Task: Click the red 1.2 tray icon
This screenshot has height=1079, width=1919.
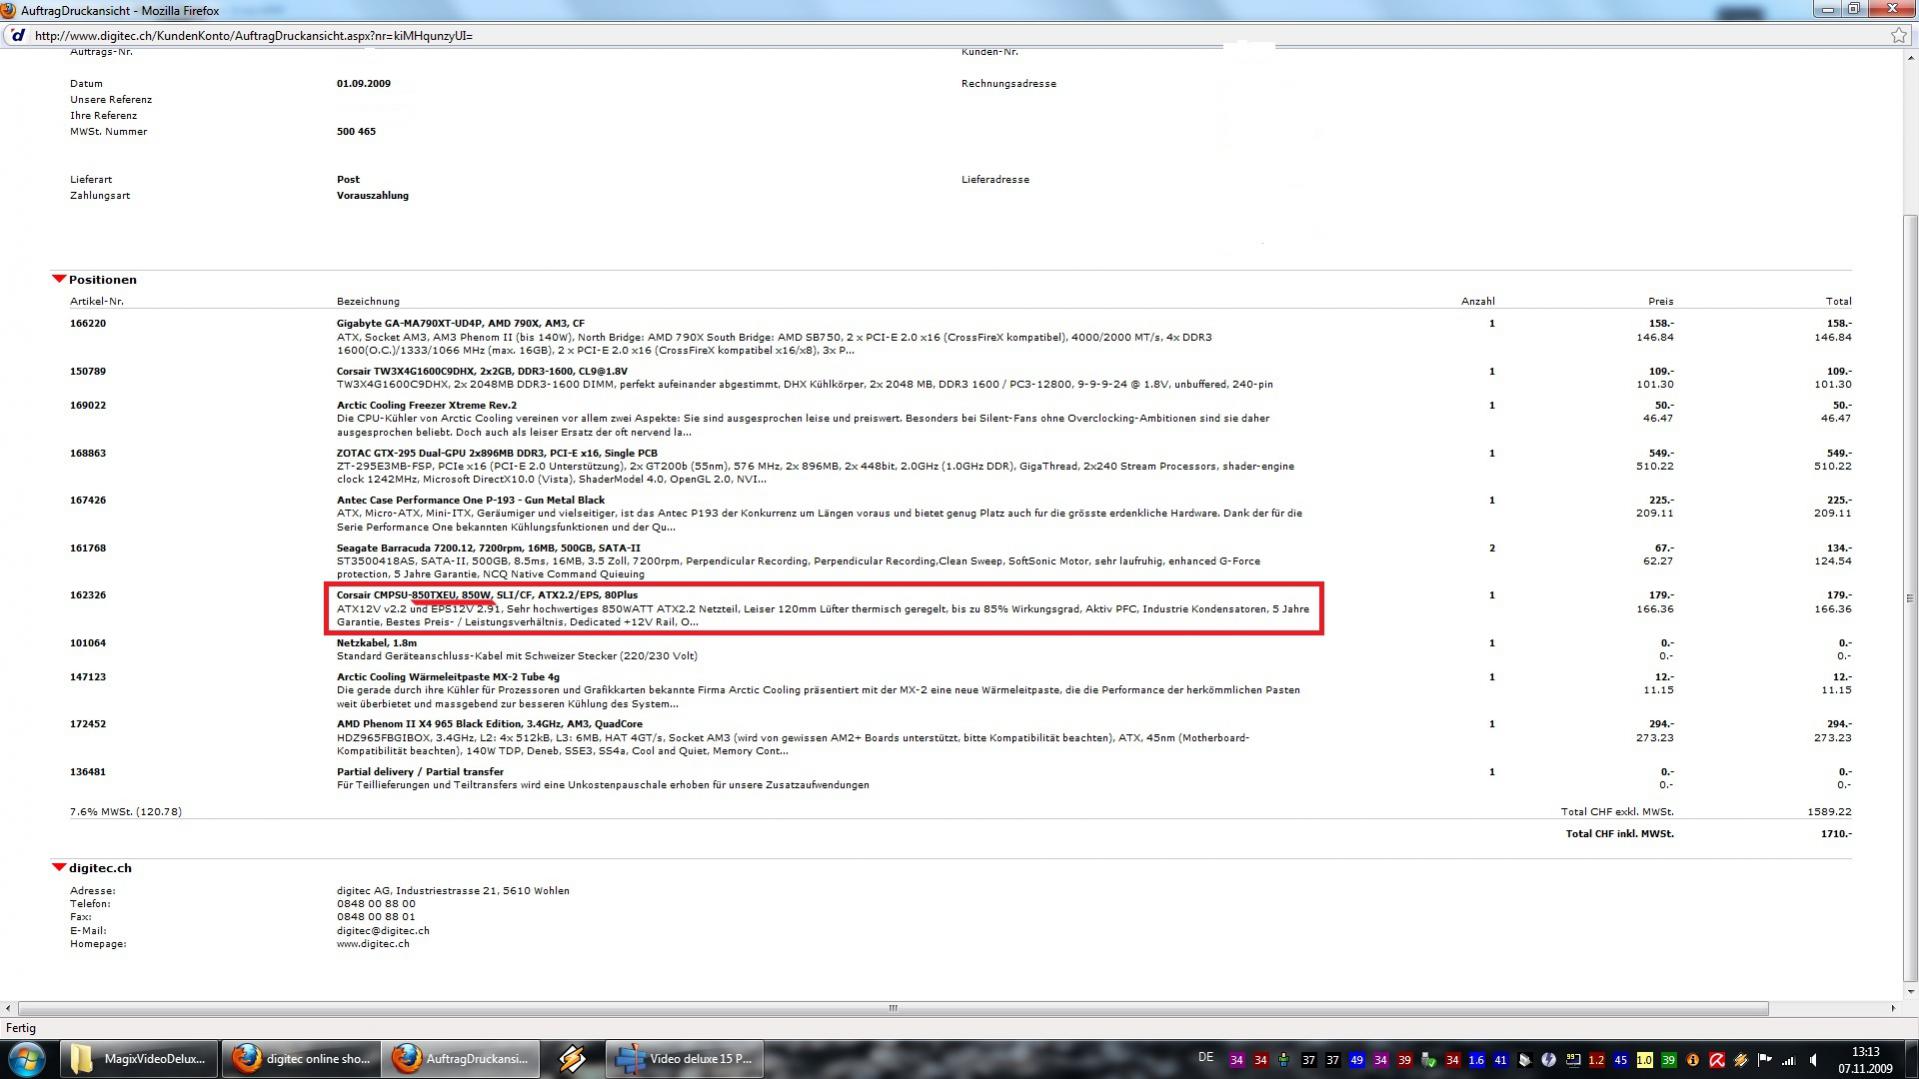Action: click(x=1596, y=1060)
